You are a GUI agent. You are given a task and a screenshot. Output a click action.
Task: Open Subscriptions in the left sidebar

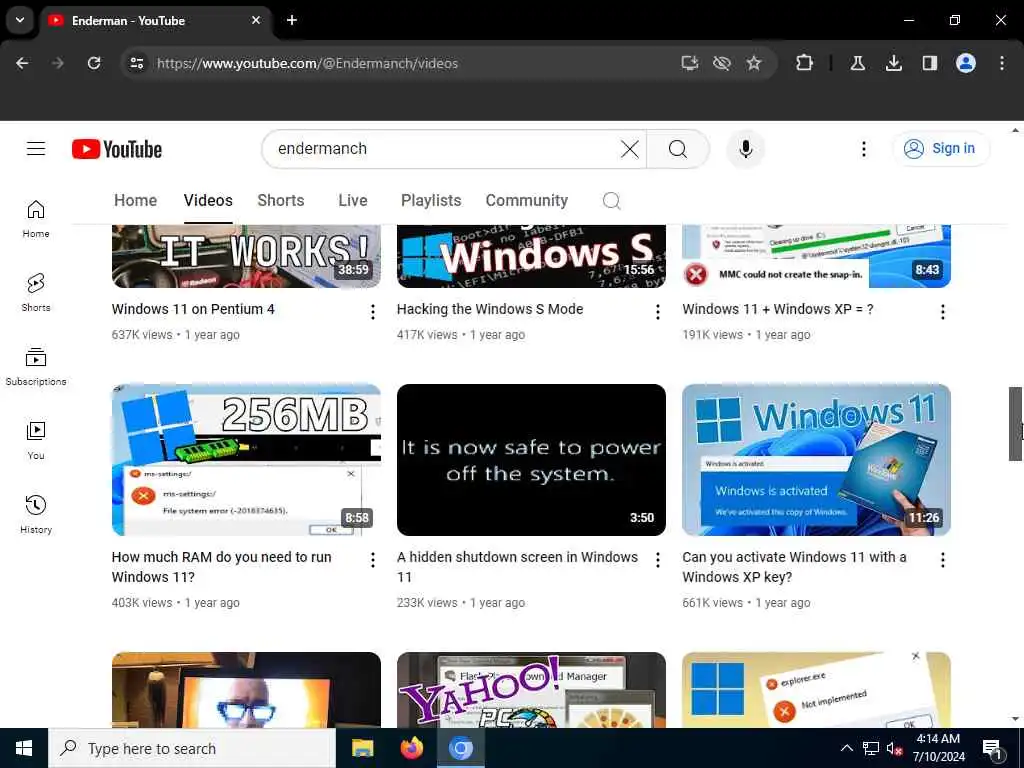36,366
